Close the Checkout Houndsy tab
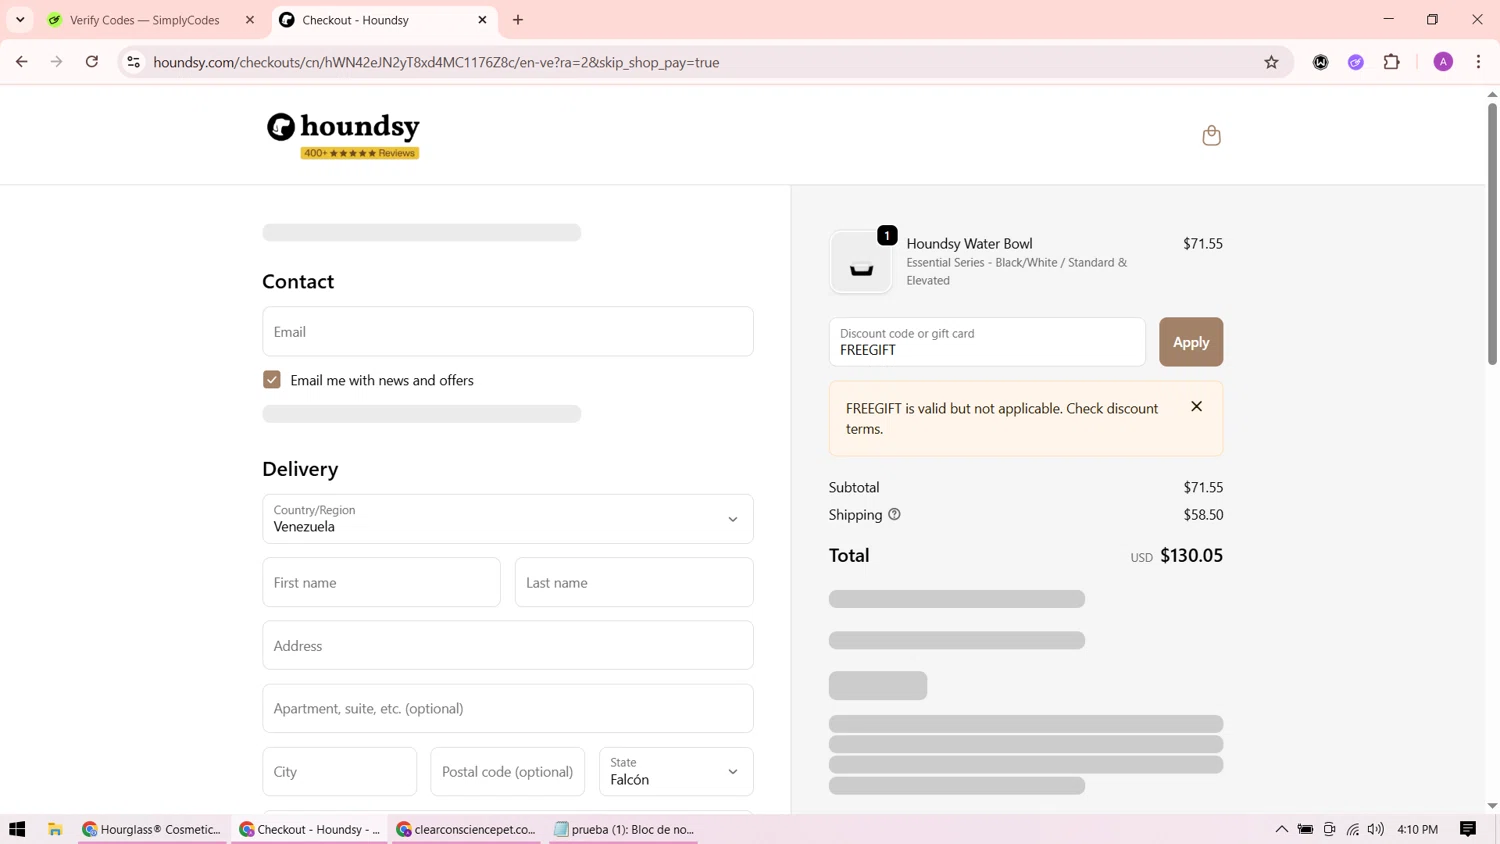The width and height of the screenshot is (1500, 844). [482, 20]
